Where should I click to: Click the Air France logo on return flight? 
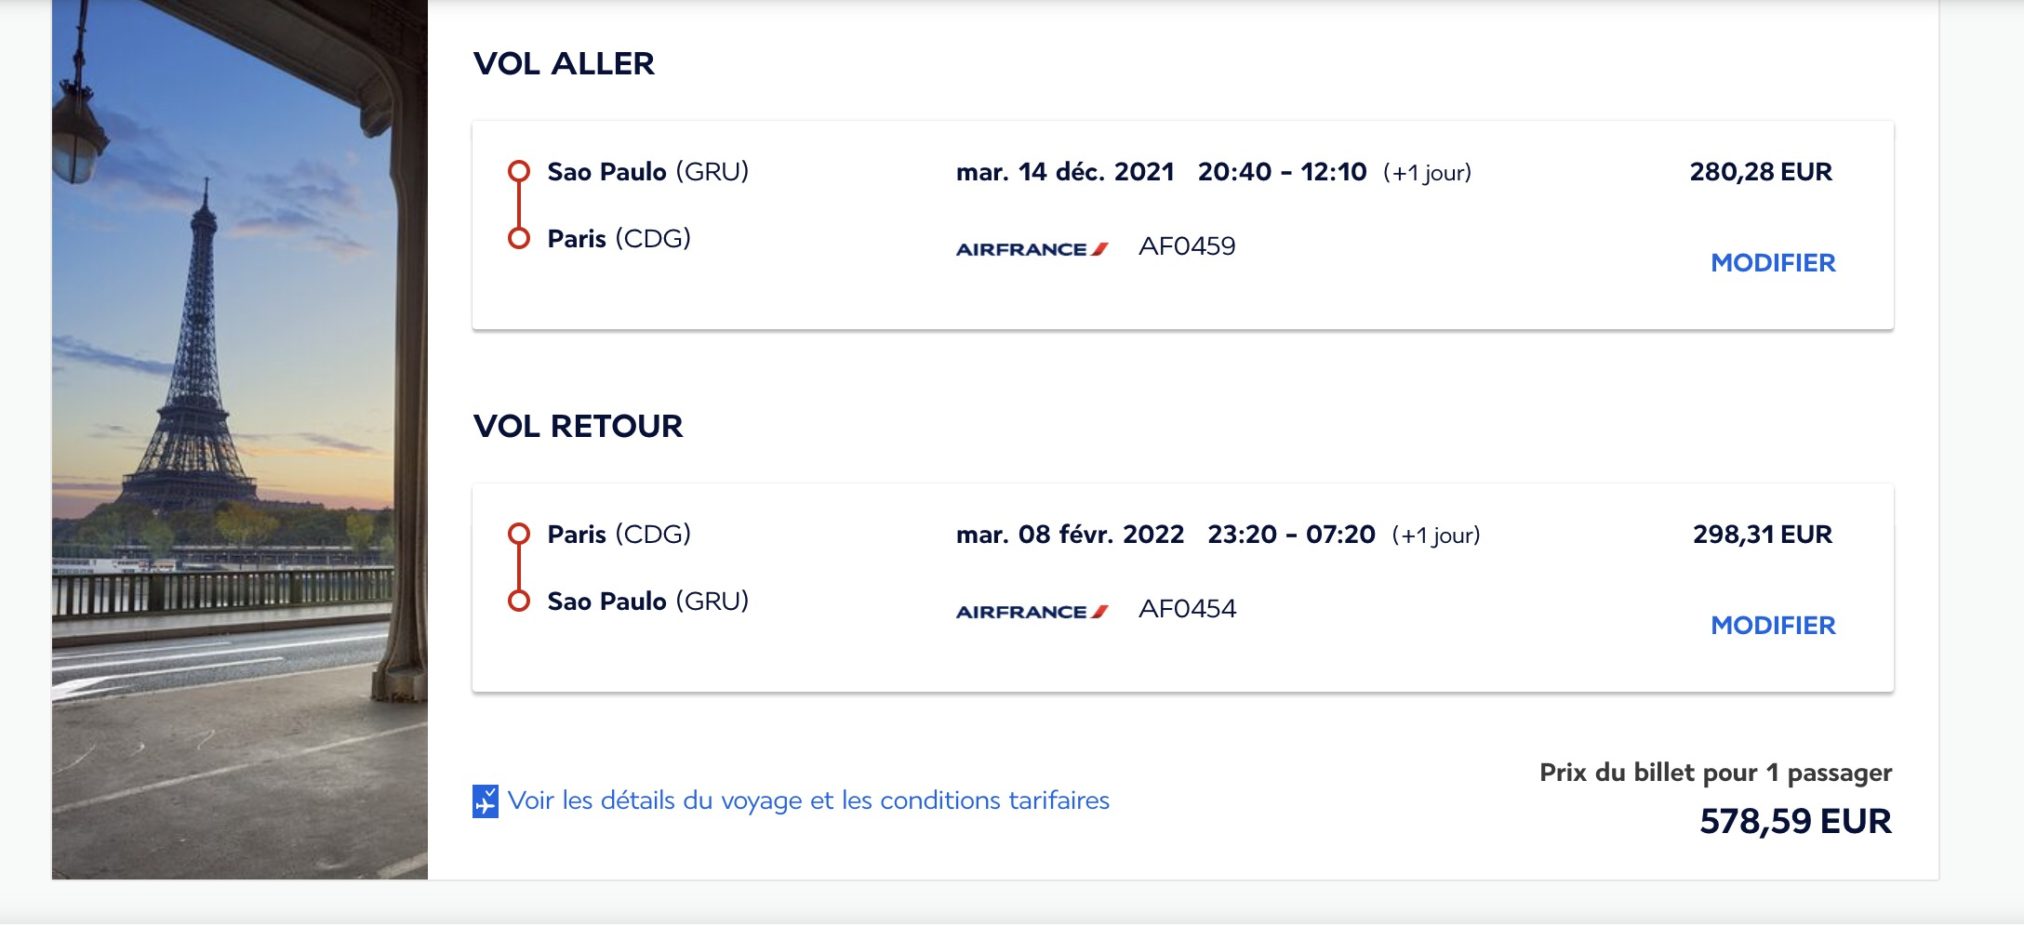coord(1031,612)
